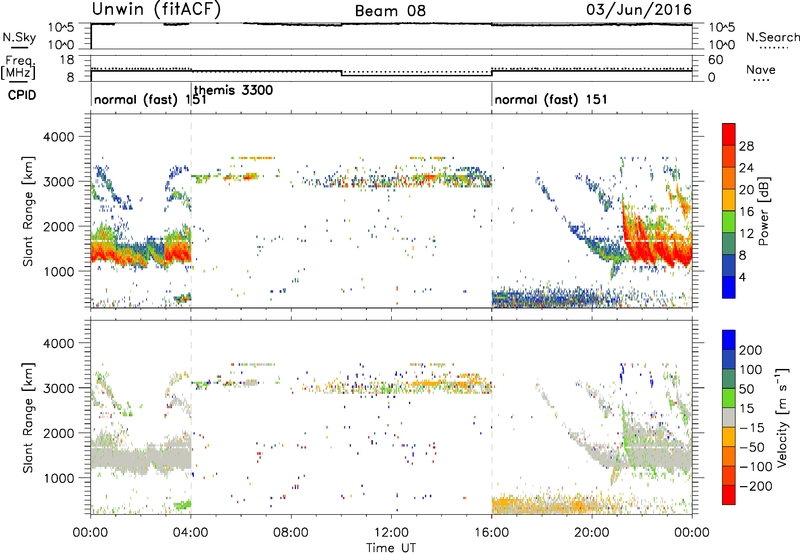
Task: Click the 'Power [dB]' colorbar label
Action: click(763, 211)
